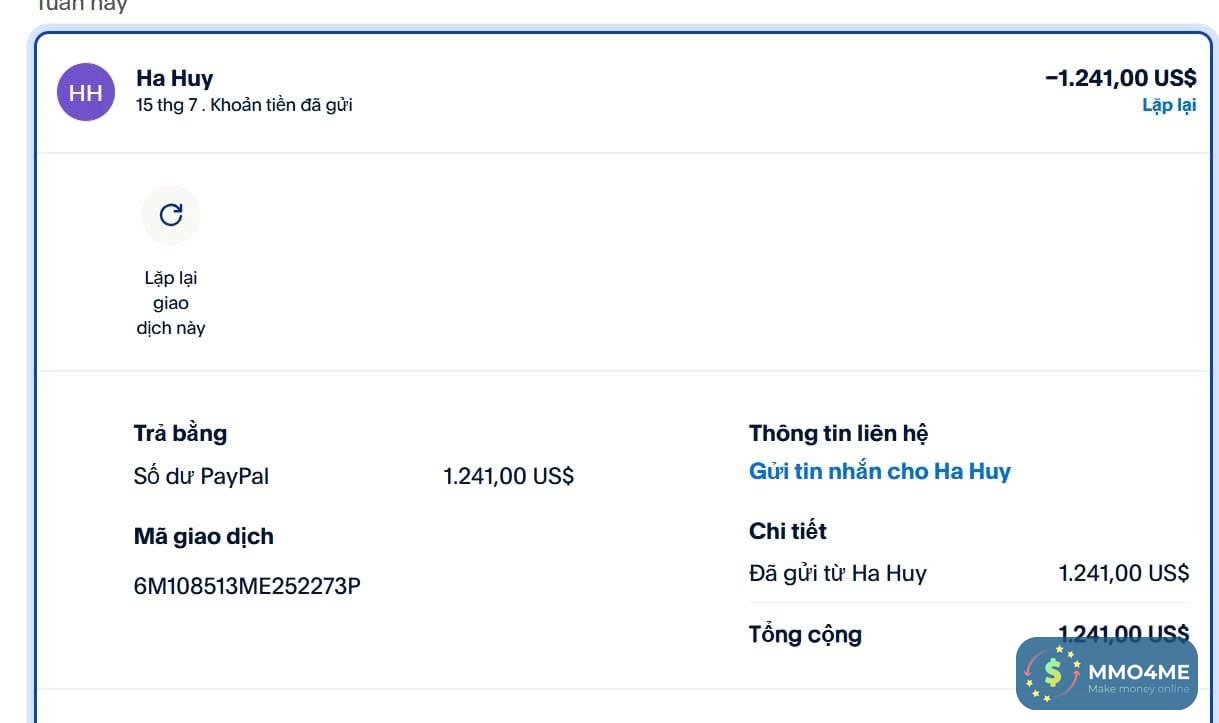Viewport: 1219px width, 723px height.
Task: Click the dollar sign logo icon
Action: (1051, 673)
